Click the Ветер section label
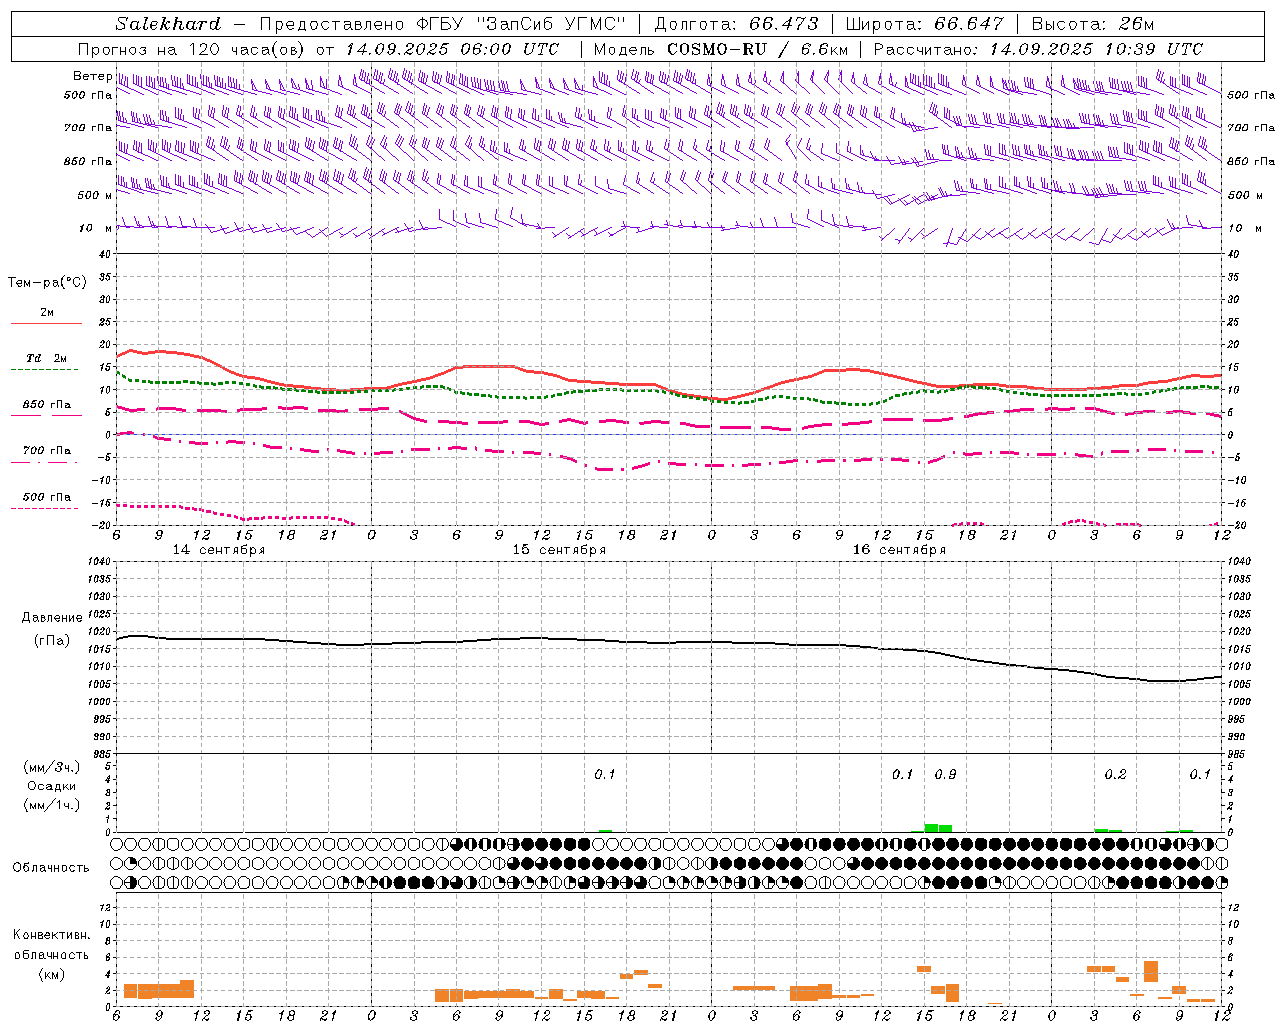Image resolution: width=1280 pixels, height=1024 pixels. [x=92, y=76]
